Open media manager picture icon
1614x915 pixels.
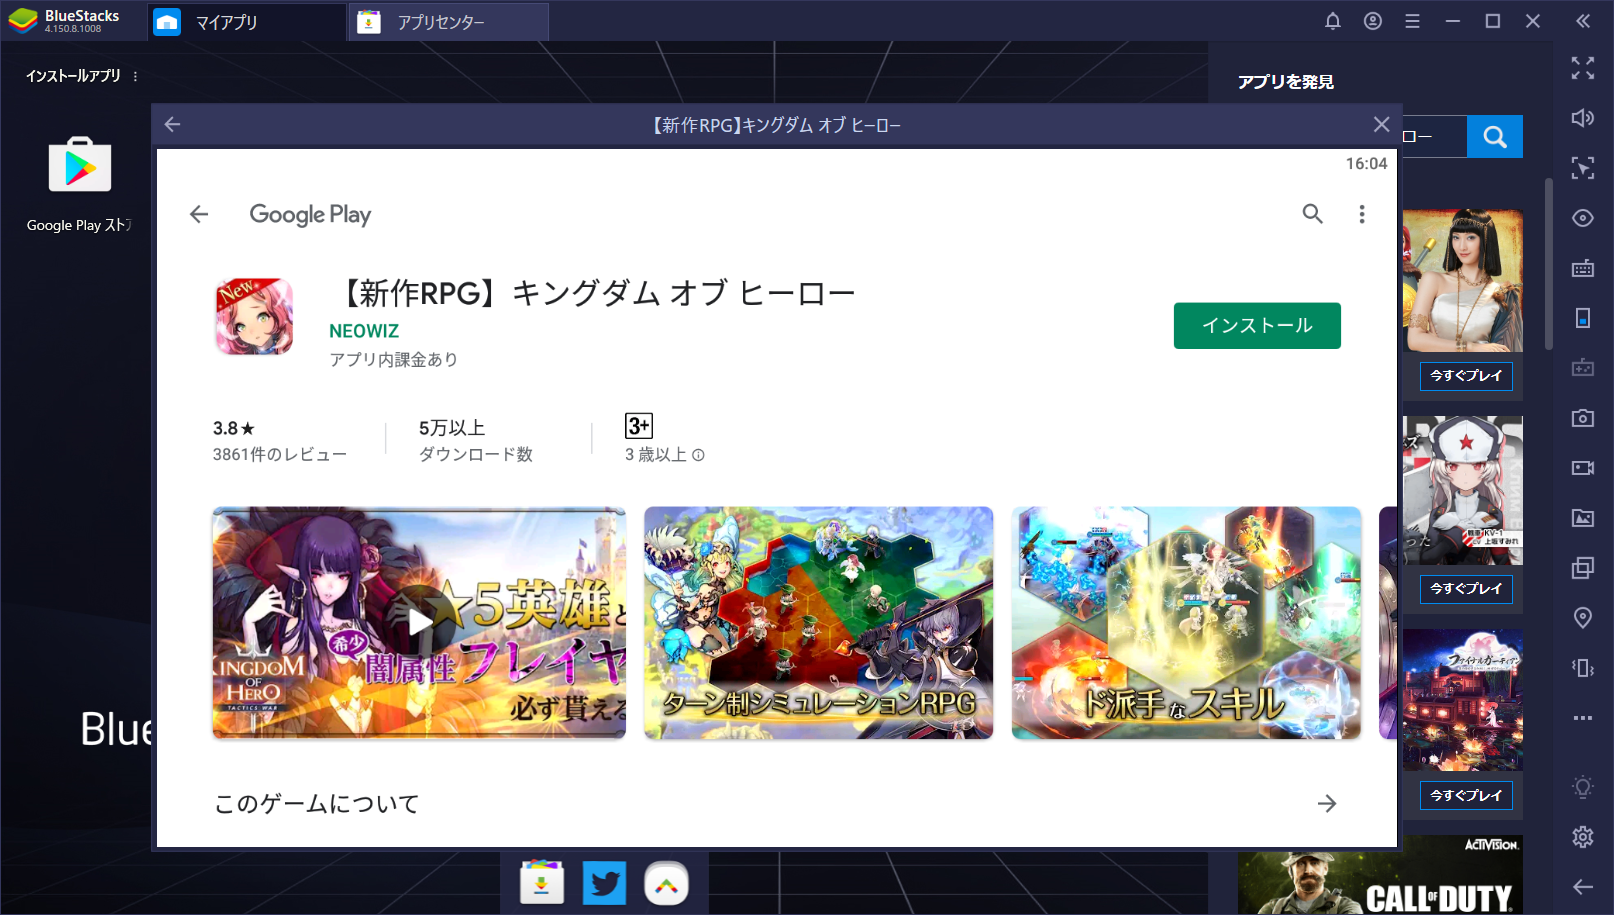point(1583,518)
